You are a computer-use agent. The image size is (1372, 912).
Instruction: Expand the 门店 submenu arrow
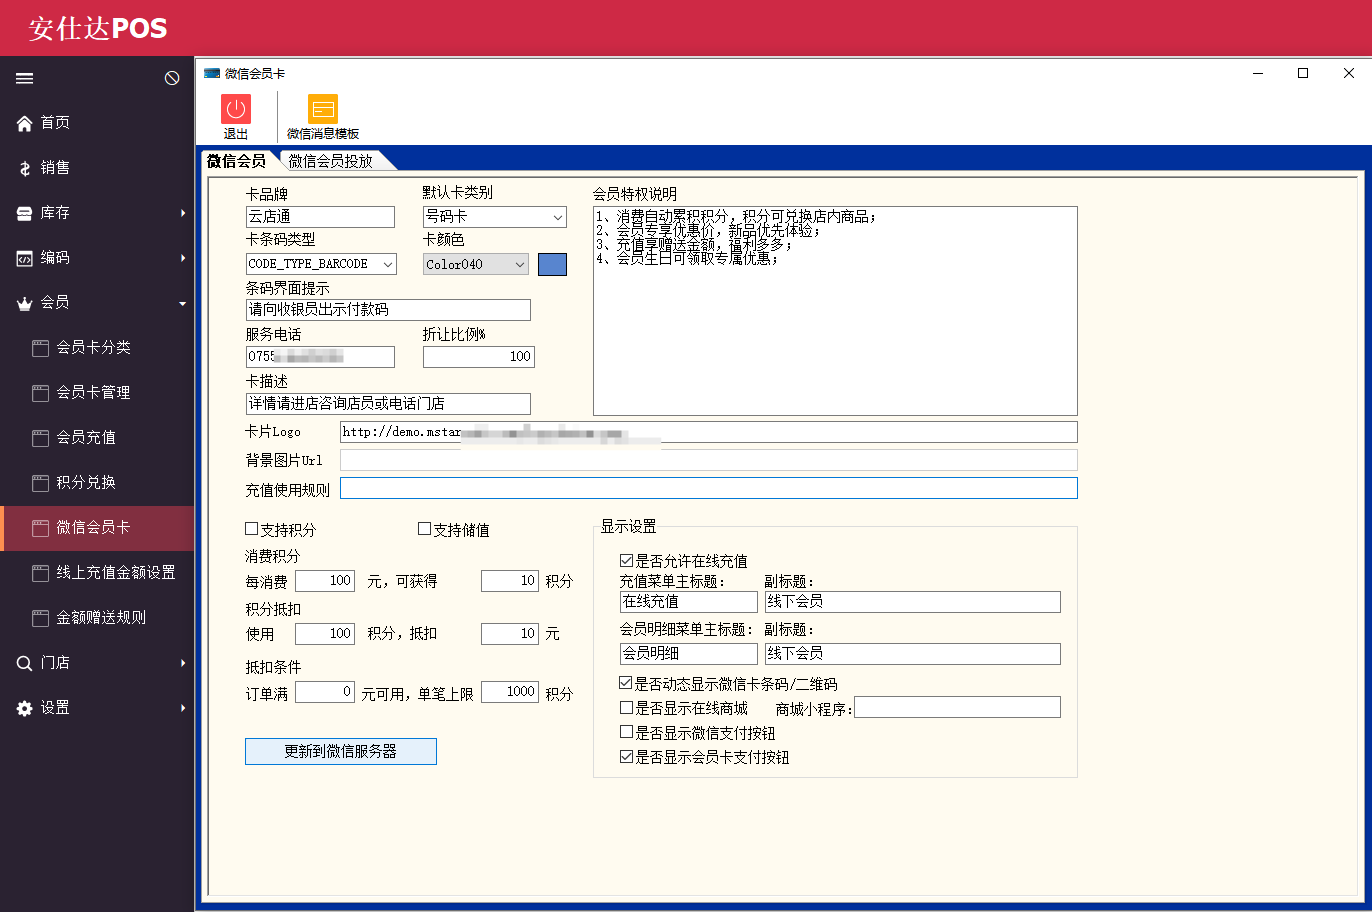(x=183, y=663)
